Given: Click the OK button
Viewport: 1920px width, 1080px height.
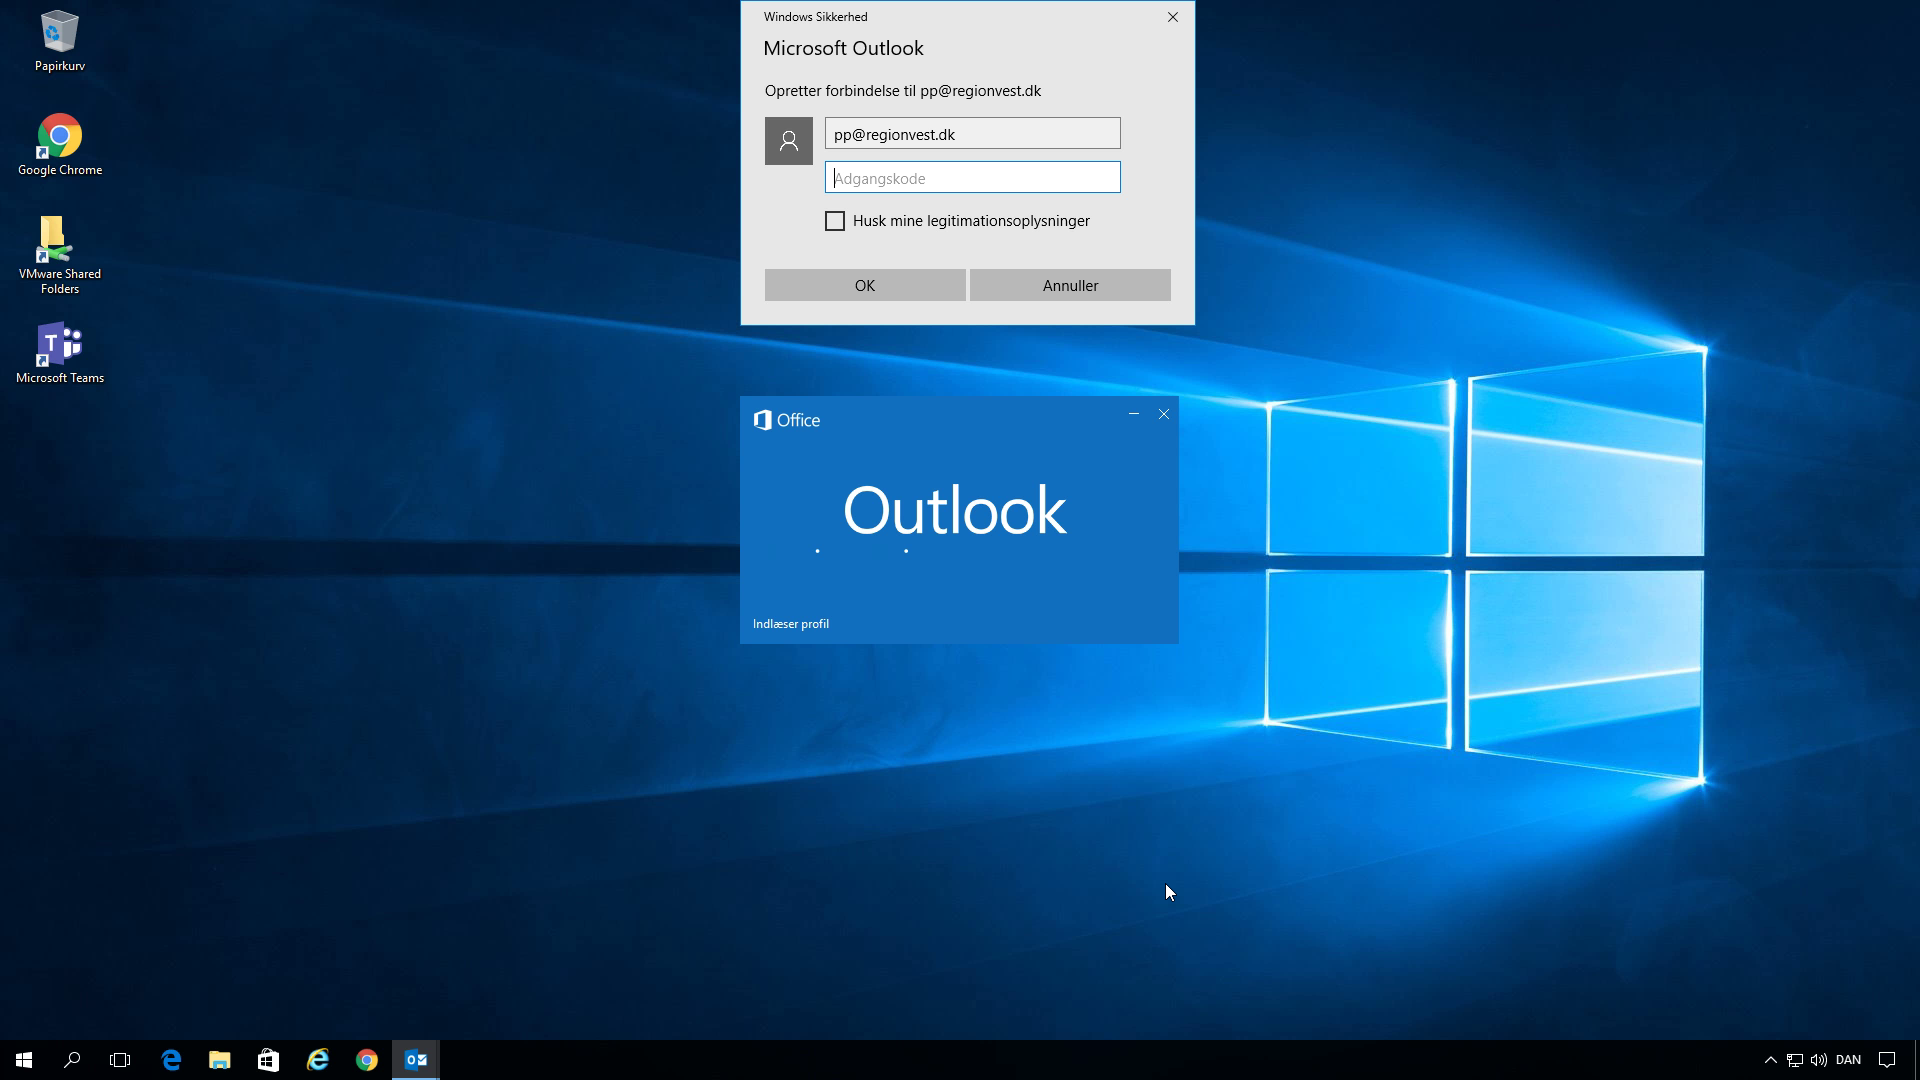Looking at the screenshot, I should [x=865, y=285].
